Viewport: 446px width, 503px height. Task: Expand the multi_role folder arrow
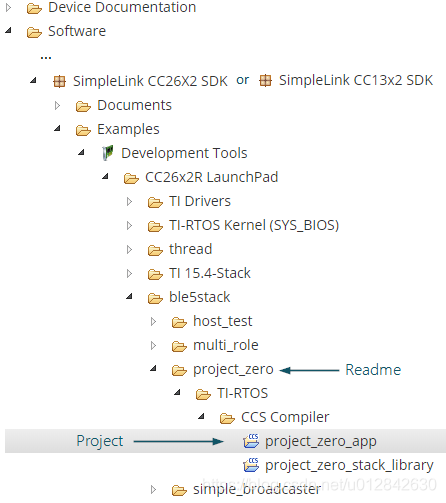click(x=153, y=345)
